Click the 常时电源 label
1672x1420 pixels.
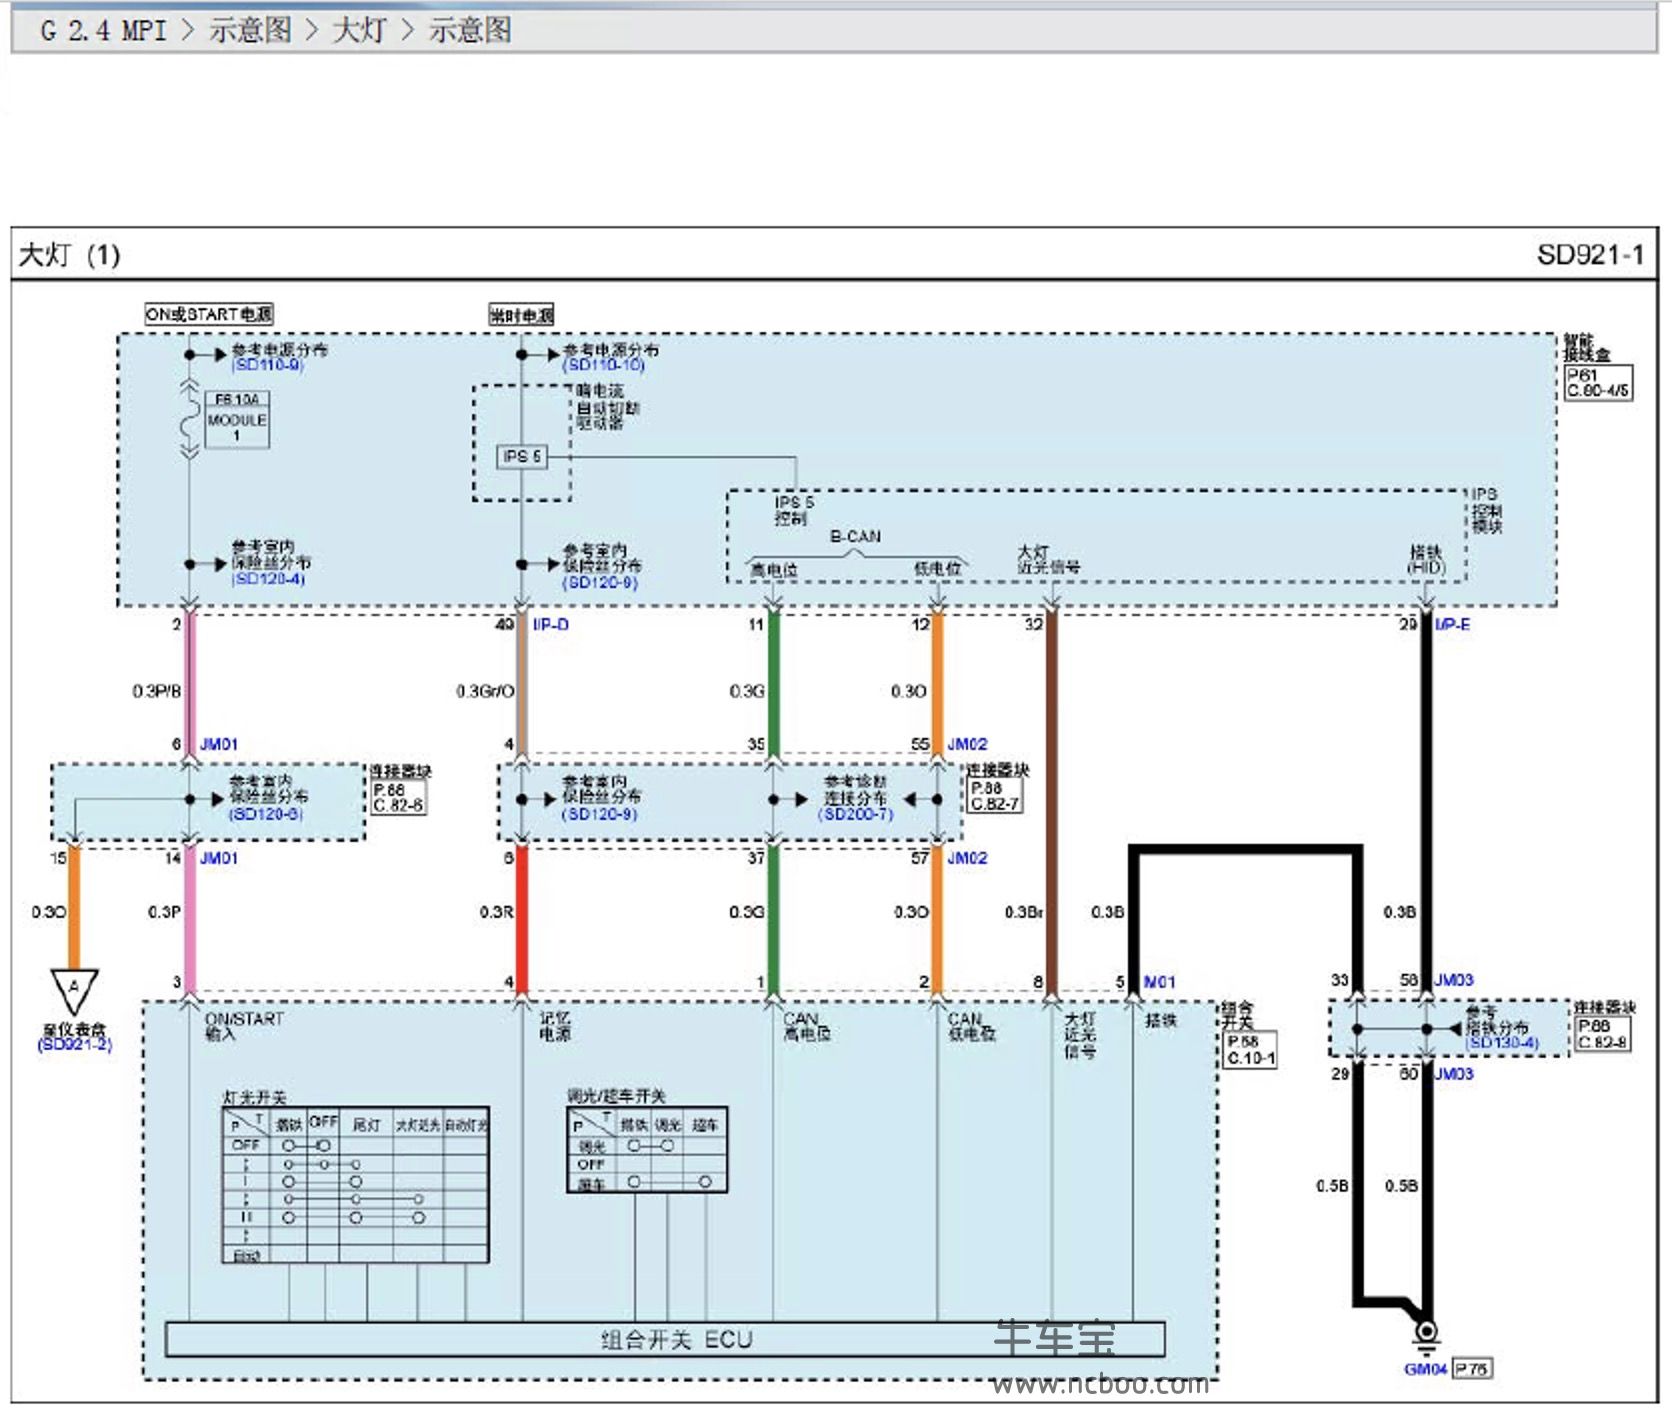521,315
